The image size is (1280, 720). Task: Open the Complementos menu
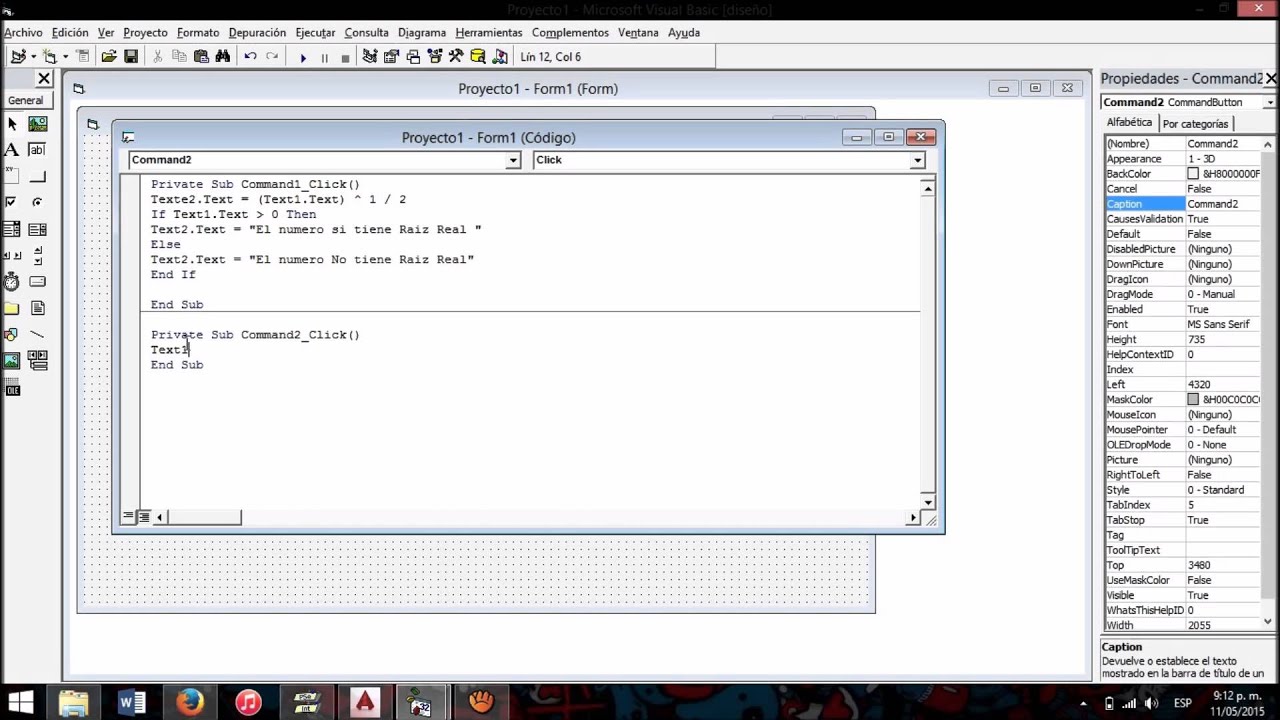570,32
